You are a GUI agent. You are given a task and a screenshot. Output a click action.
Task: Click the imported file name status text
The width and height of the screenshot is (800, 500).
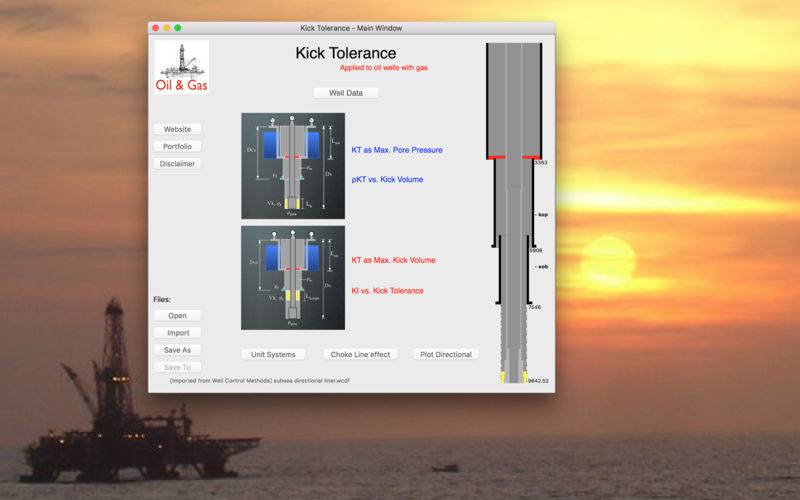[x=260, y=381]
